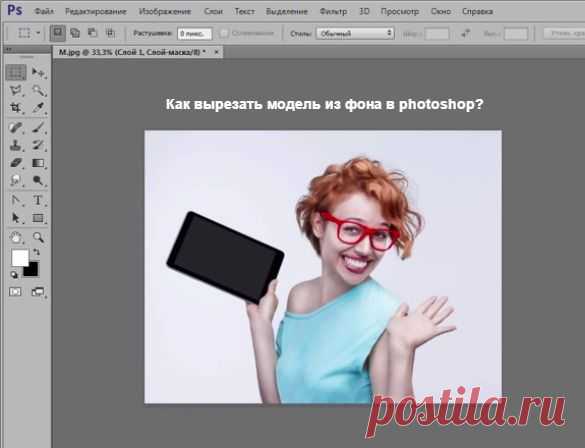The height and width of the screenshot is (448, 585).
Task: Collapse the toolbox using the double-arrow
Action: pos(9,50)
